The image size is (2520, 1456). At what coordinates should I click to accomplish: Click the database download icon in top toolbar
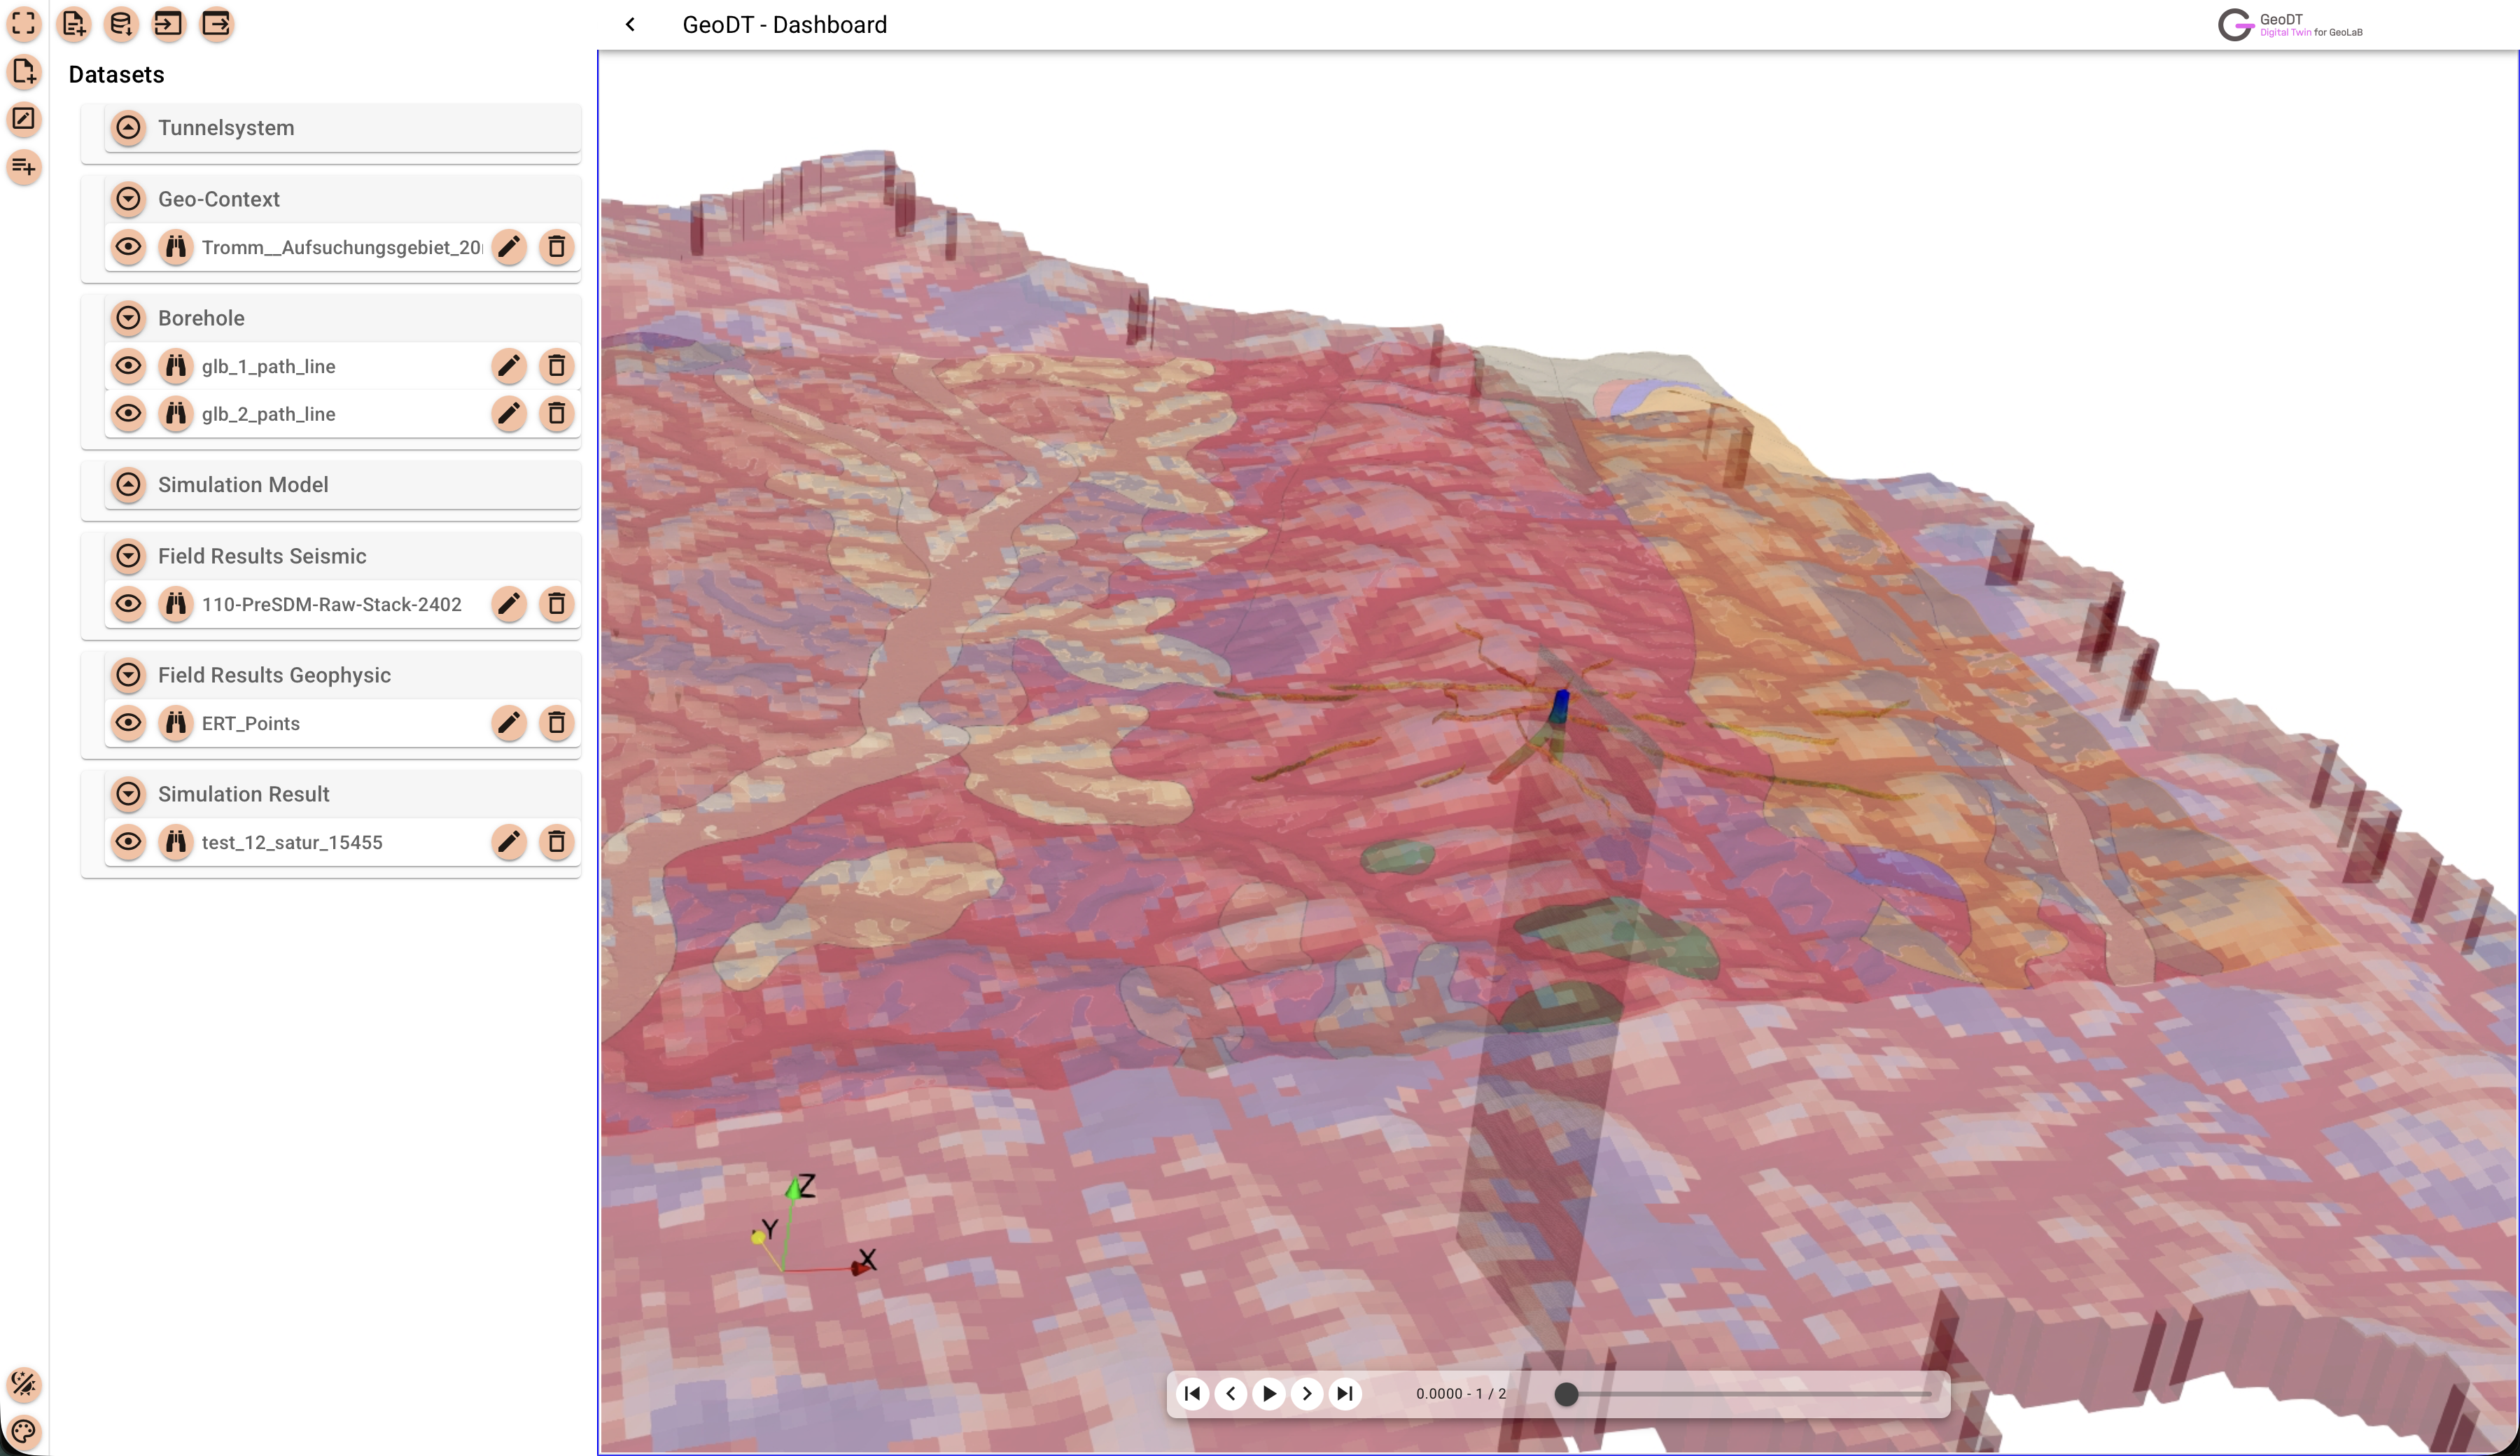click(121, 23)
